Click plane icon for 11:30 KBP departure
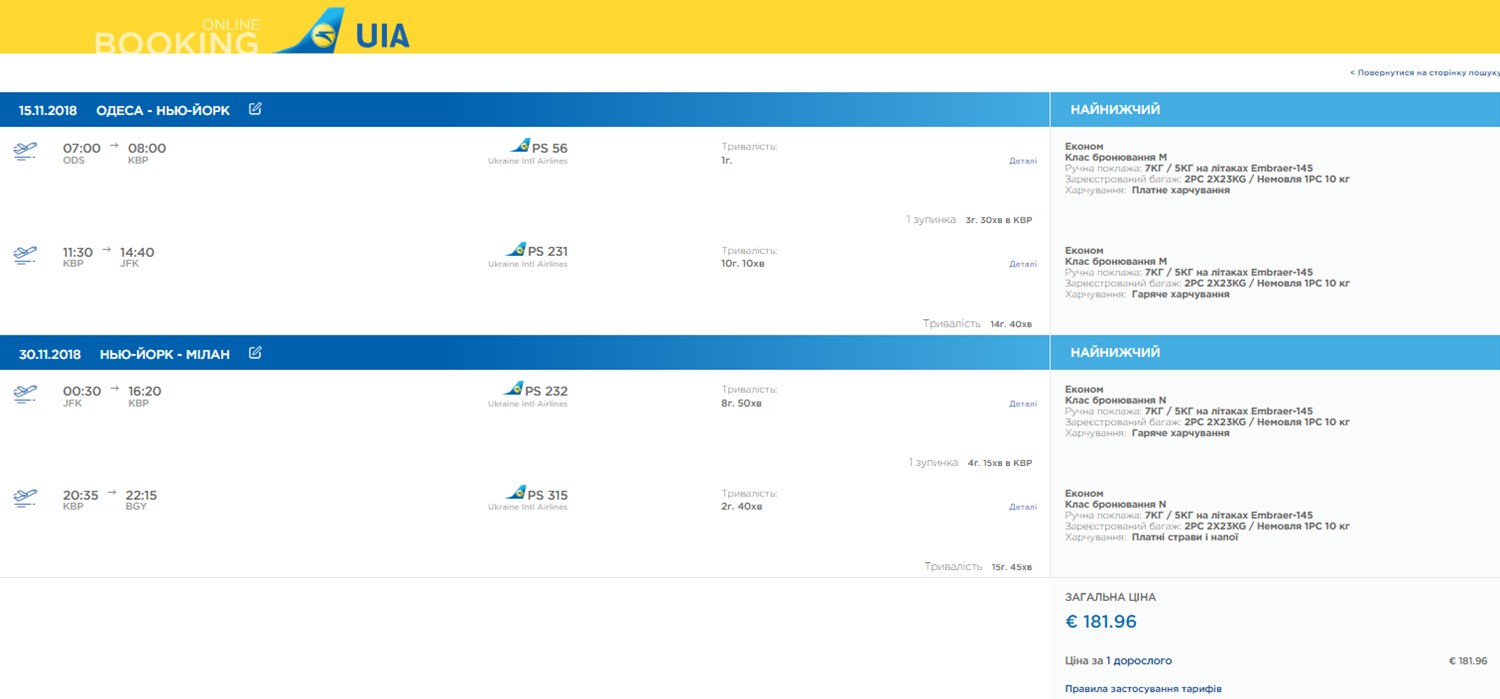 25,256
